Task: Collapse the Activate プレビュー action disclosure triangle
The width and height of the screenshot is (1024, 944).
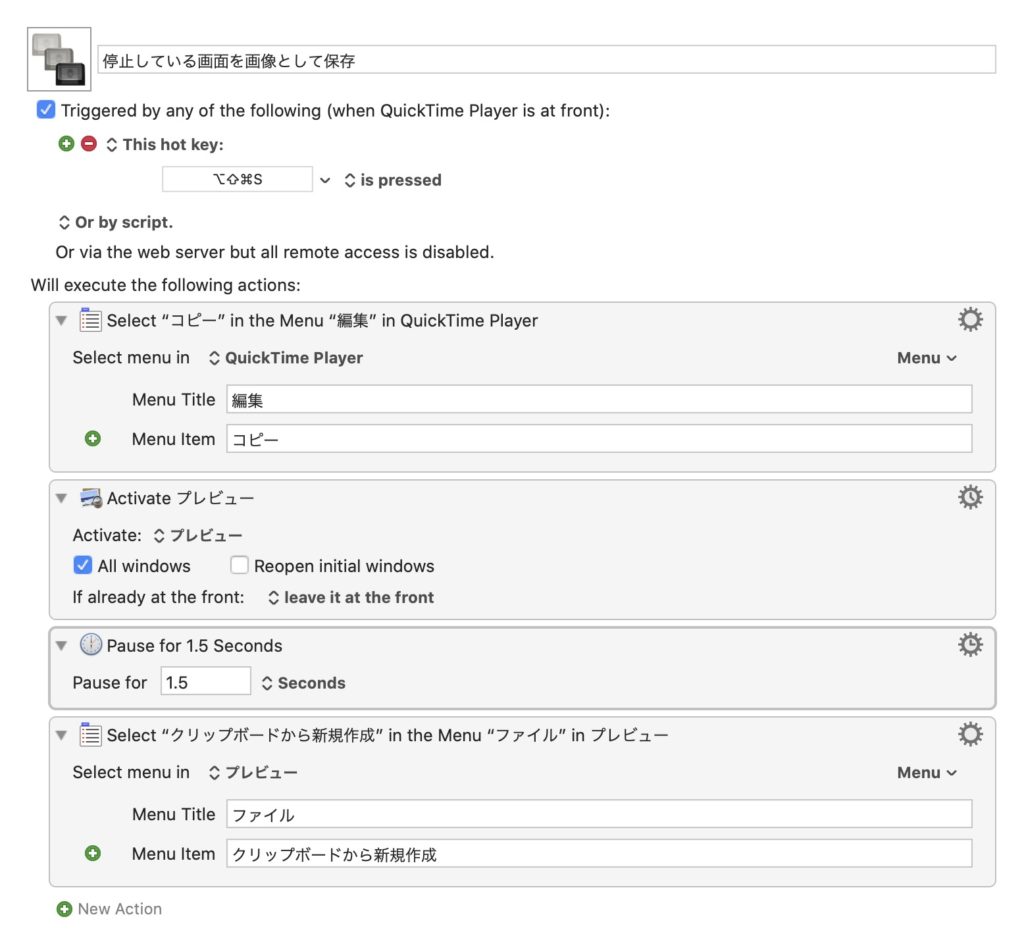Action: point(62,497)
